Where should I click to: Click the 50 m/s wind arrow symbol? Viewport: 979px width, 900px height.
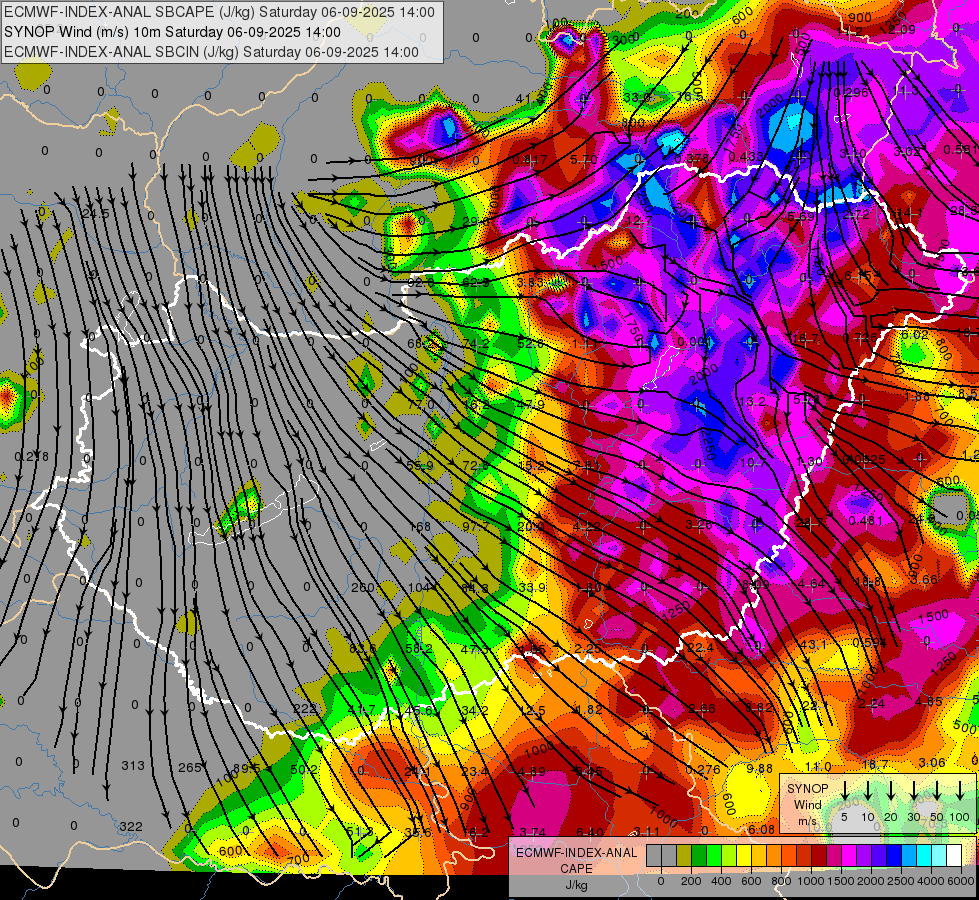pyautogui.click(x=937, y=790)
